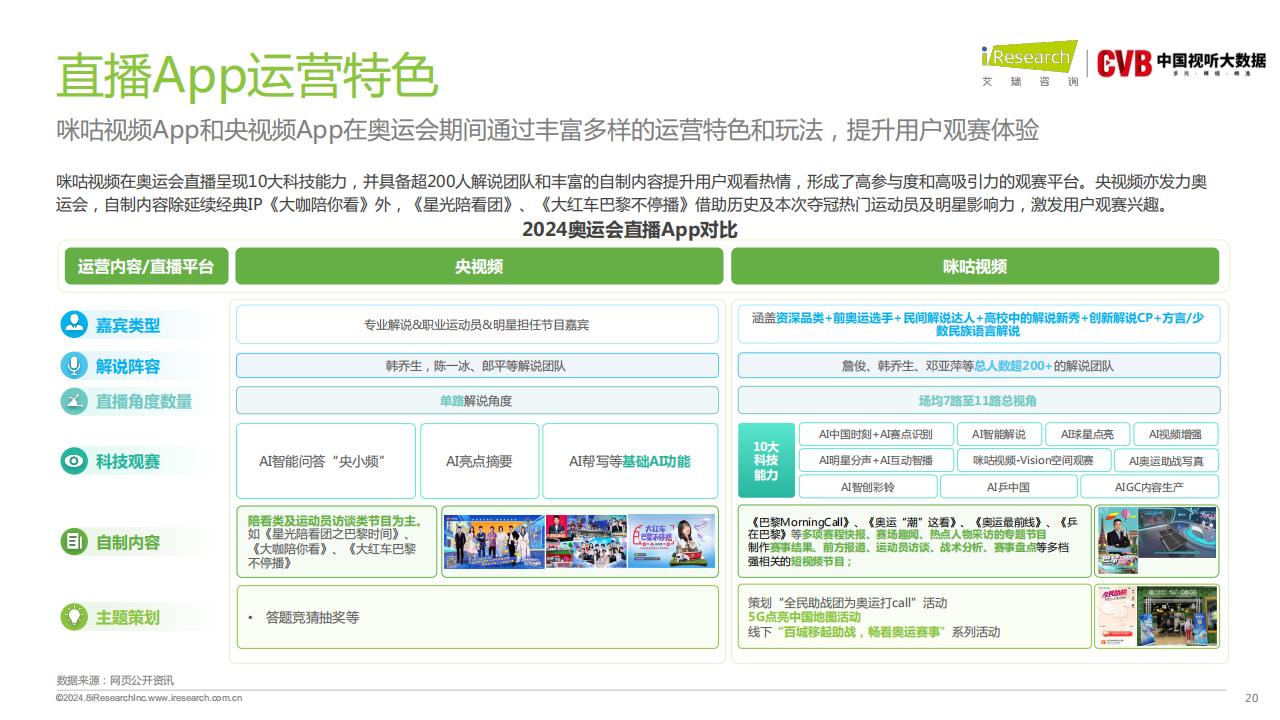This screenshot has height=720, width=1280.
Task: Click the group photo thumbnail in 央视频 自制内容
Action: tap(495, 542)
